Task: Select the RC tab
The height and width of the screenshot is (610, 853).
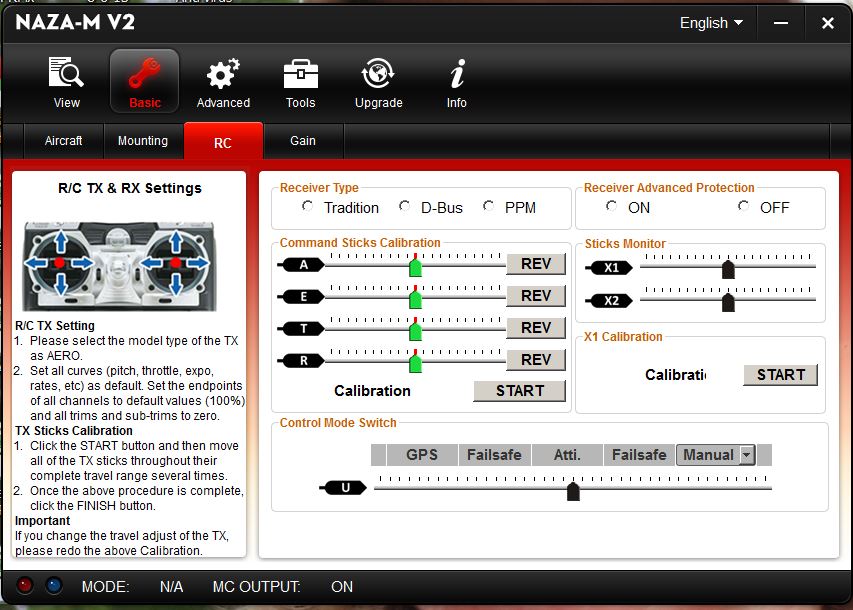Action: tap(223, 142)
